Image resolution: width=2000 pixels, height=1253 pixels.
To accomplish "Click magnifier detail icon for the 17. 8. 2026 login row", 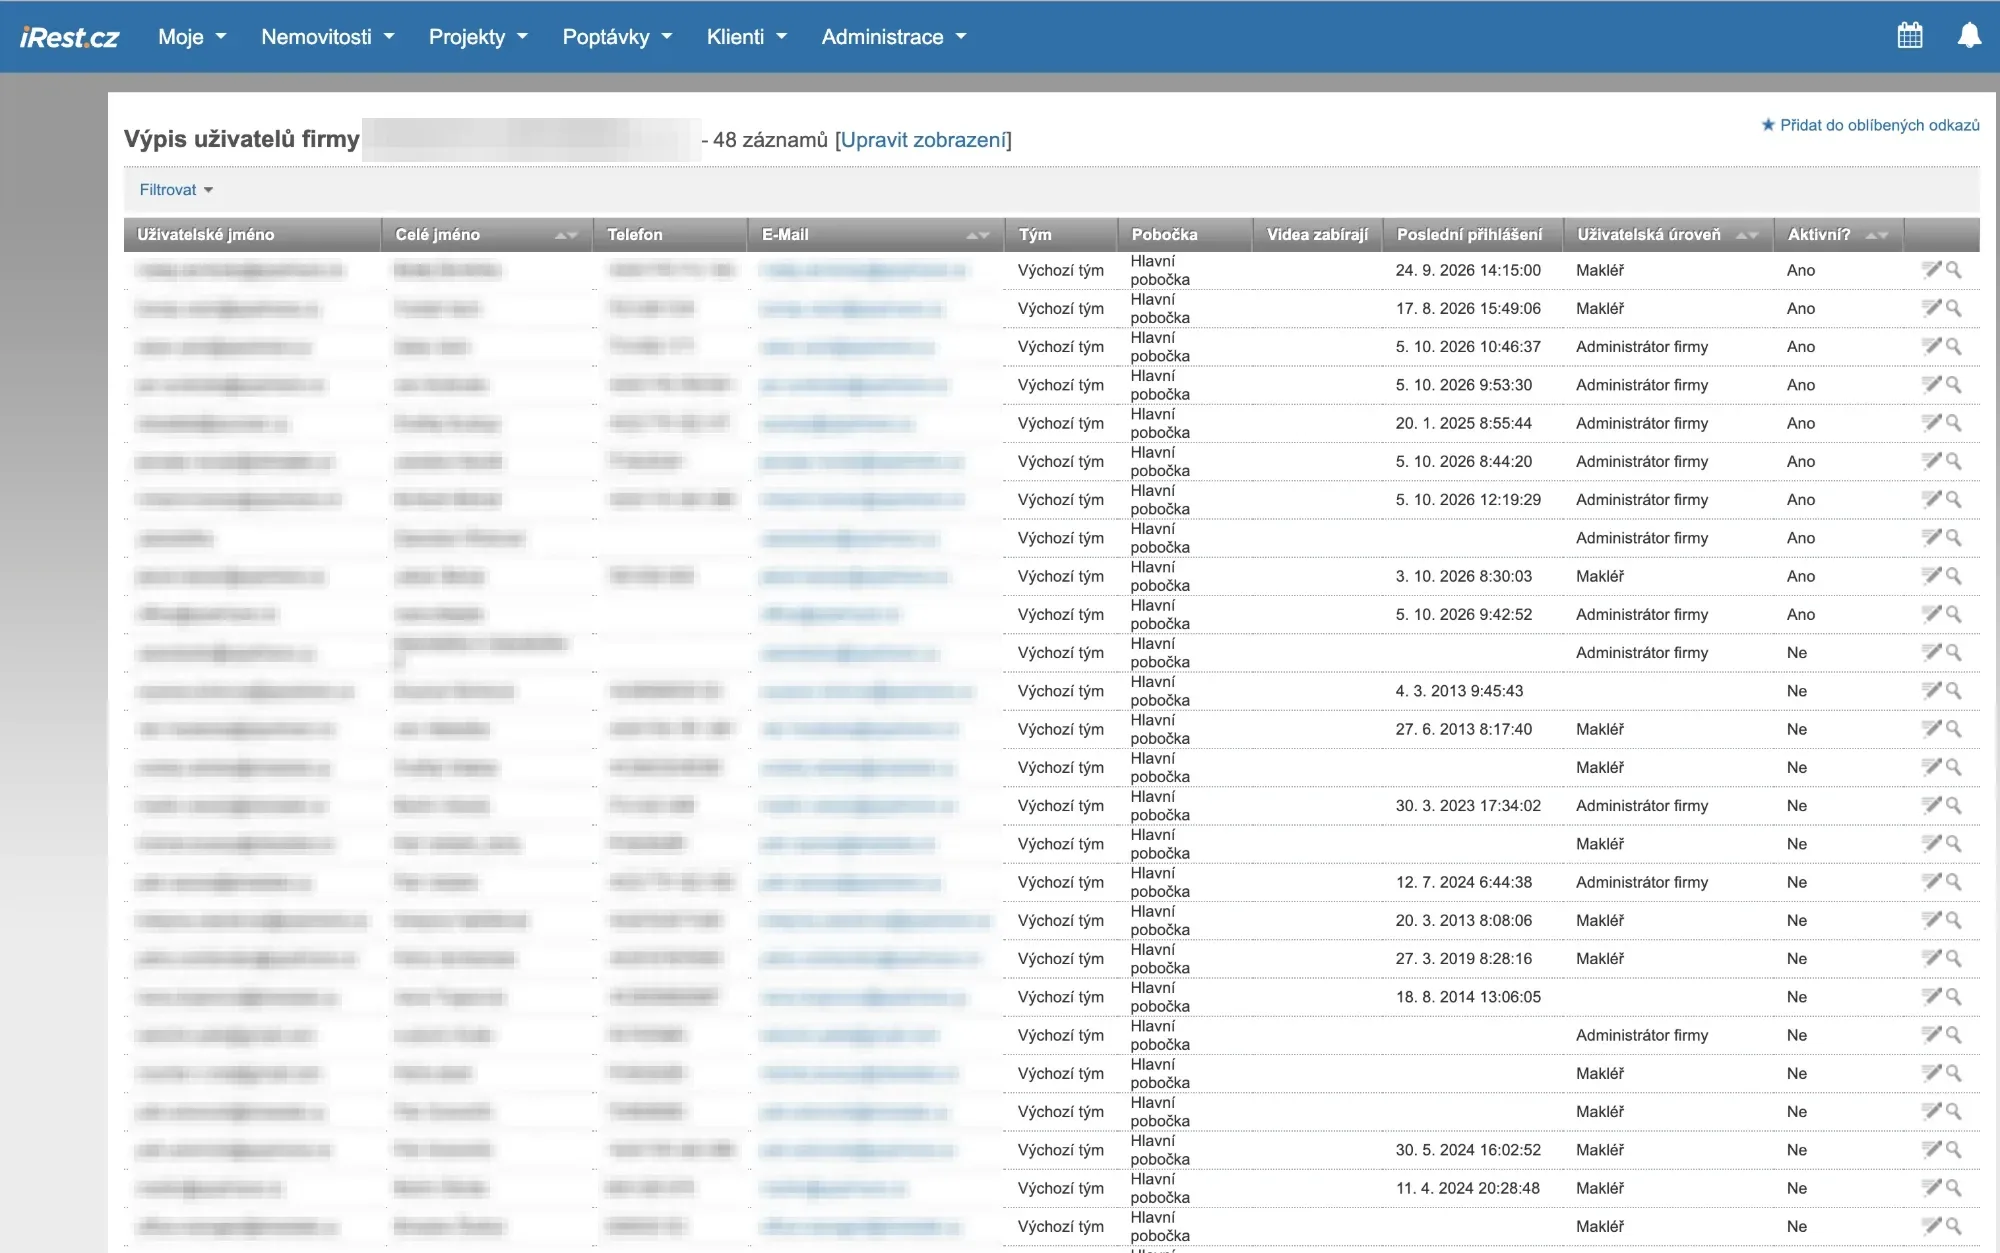I will click(1953, 308).
